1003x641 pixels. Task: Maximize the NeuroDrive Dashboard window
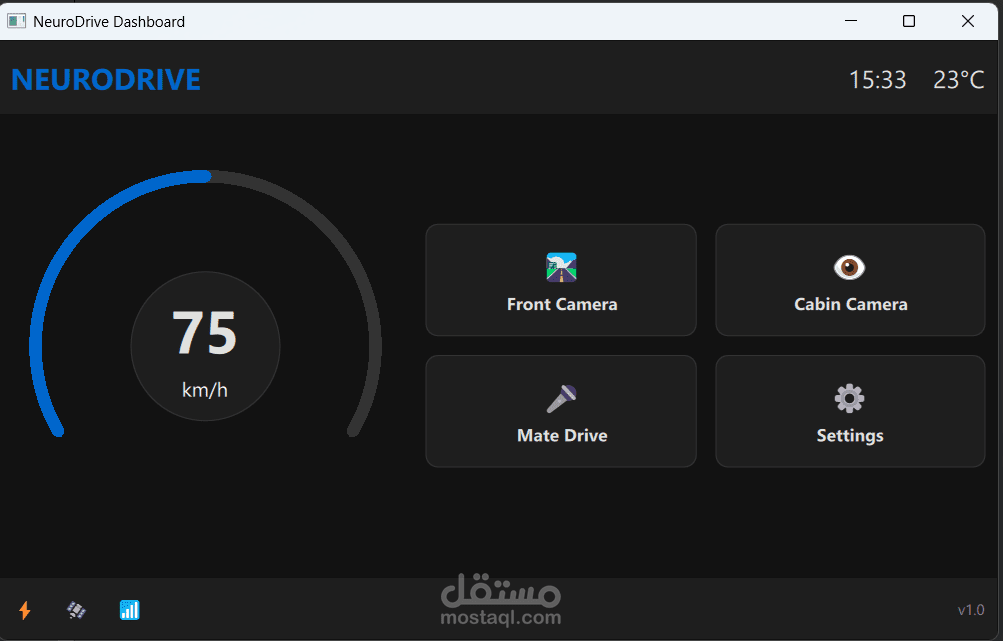point(909,21)
